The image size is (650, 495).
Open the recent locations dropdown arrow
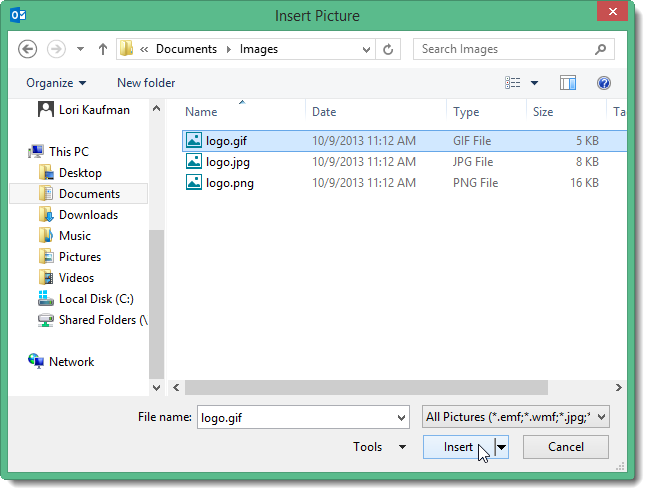(x=80, y=49)
